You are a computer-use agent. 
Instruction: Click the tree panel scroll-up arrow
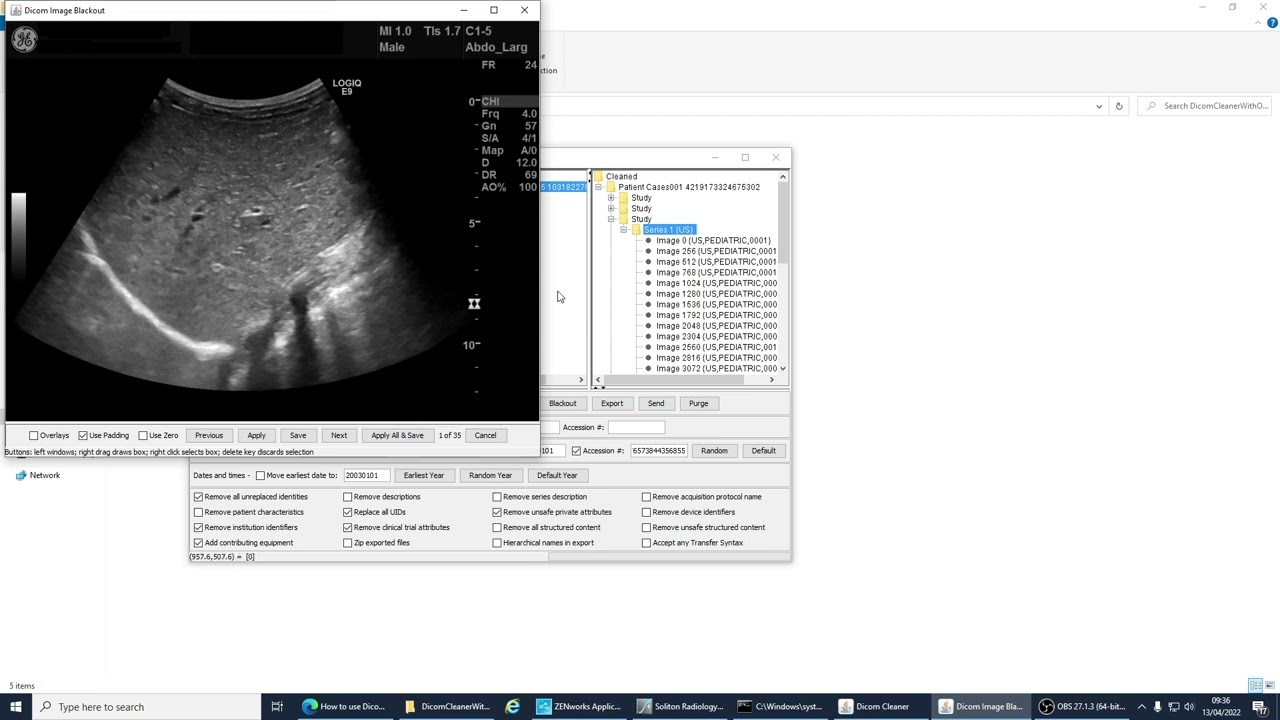click(x=783, y=177)
